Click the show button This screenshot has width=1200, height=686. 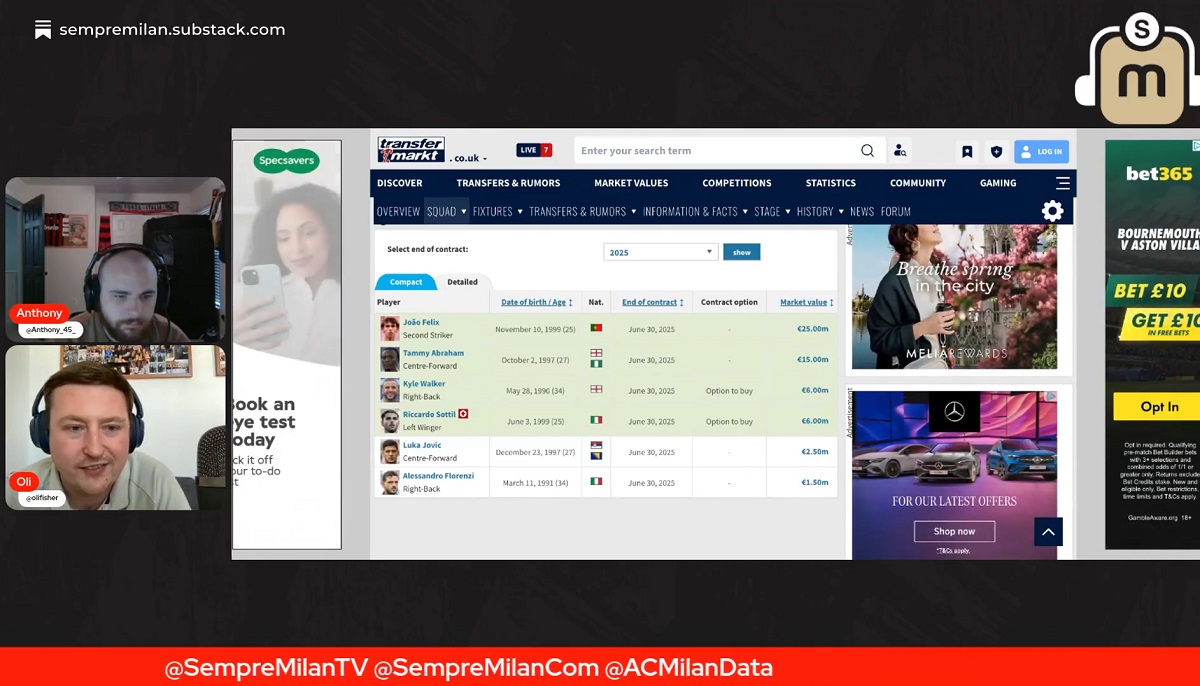742,252
